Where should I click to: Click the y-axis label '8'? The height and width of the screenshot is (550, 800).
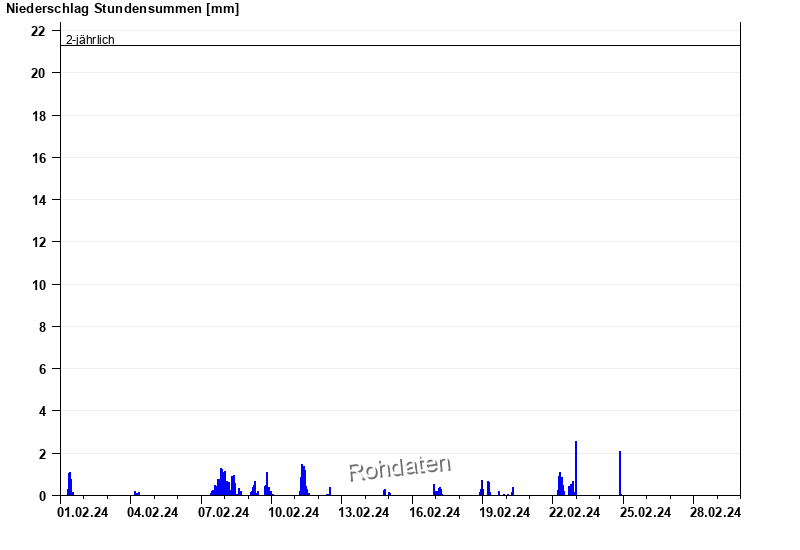(x=42, y=327)
